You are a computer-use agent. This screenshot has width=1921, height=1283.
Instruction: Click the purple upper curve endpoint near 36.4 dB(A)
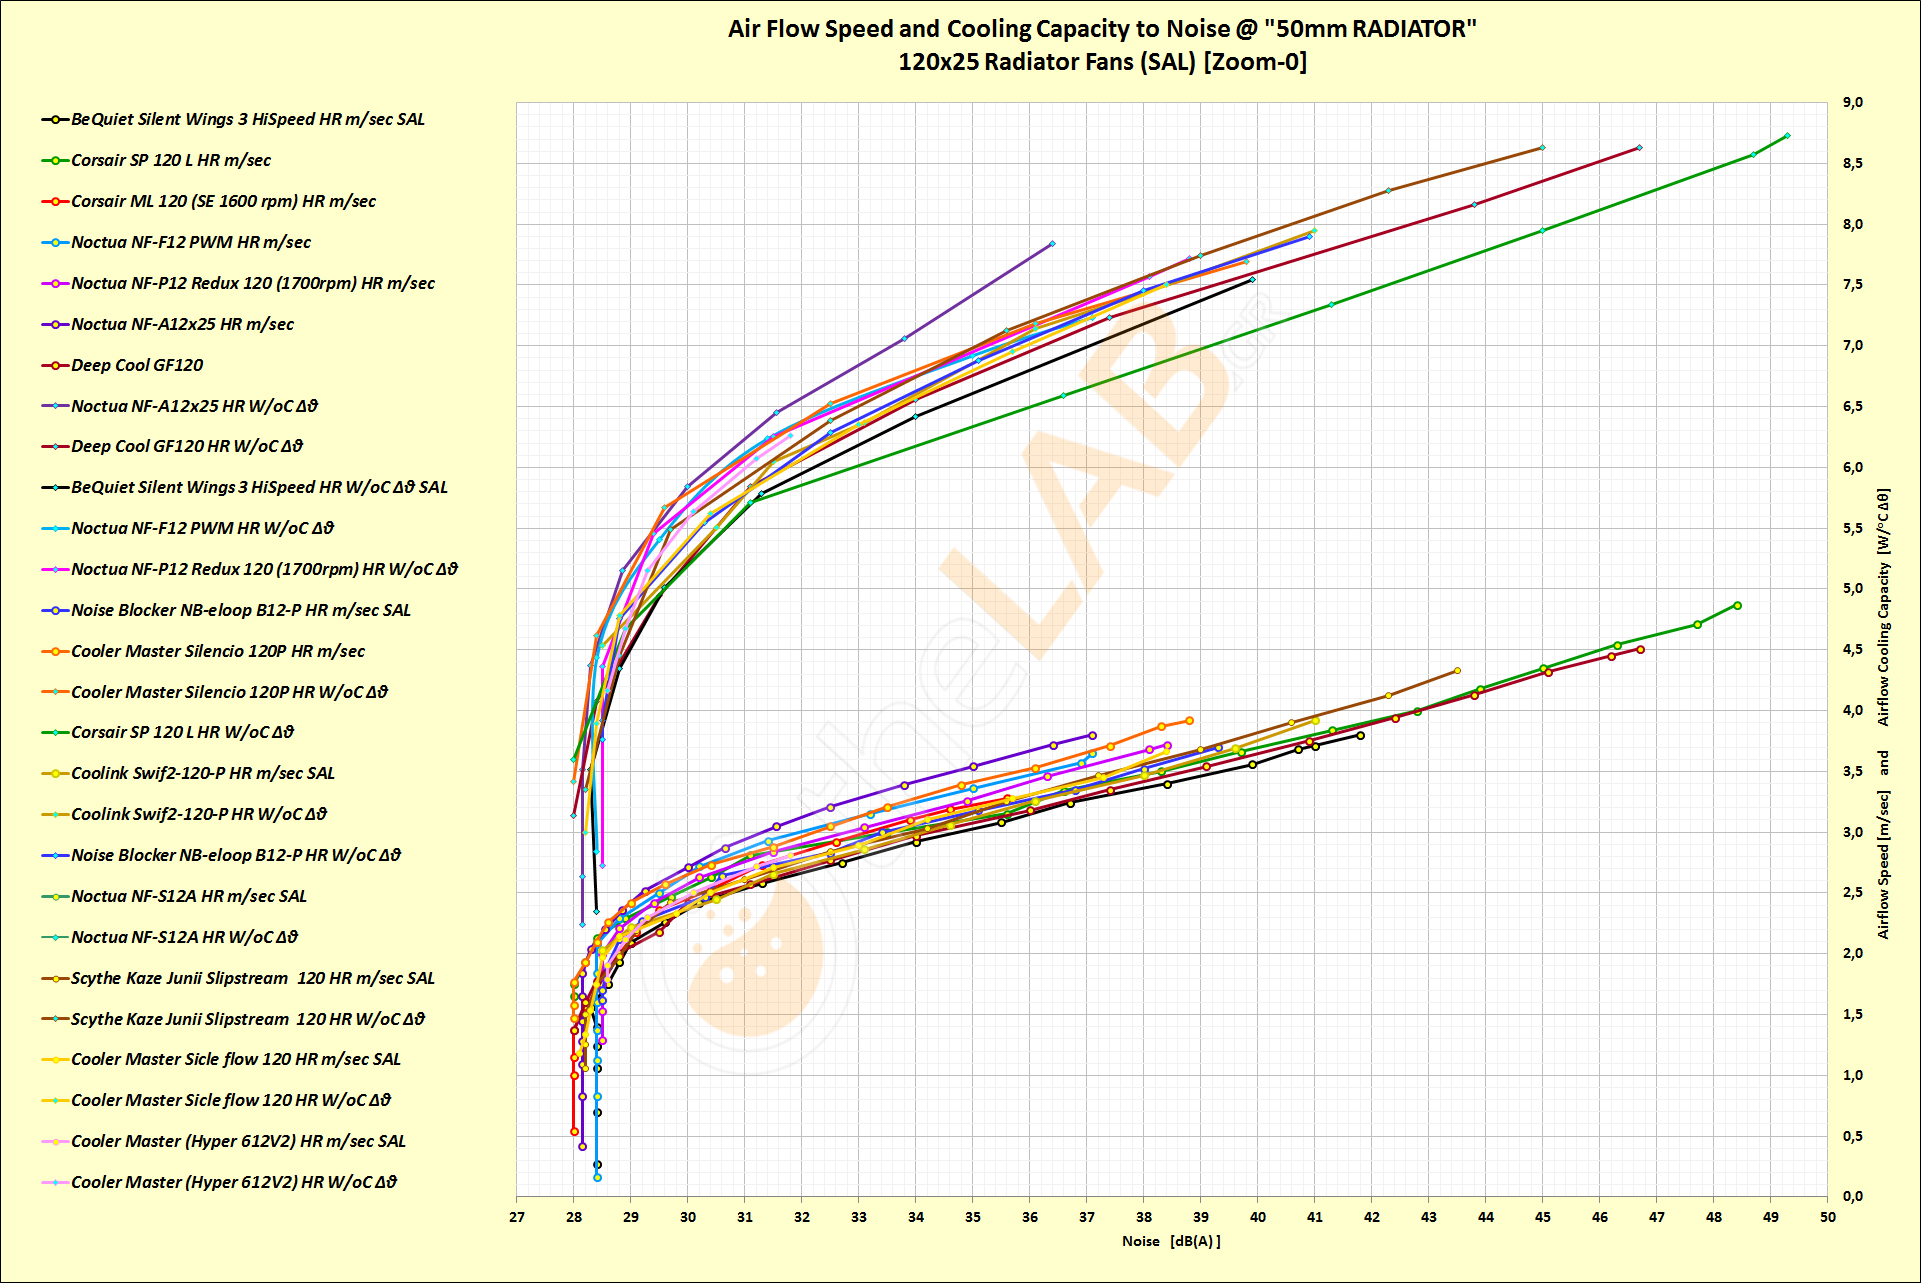click(1052, 244)
